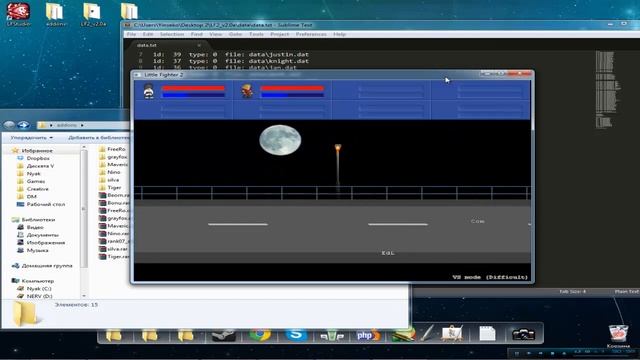Click the first player's portrait in Little Fighter 2
640x360 pixels.
[x=149, y=91]
